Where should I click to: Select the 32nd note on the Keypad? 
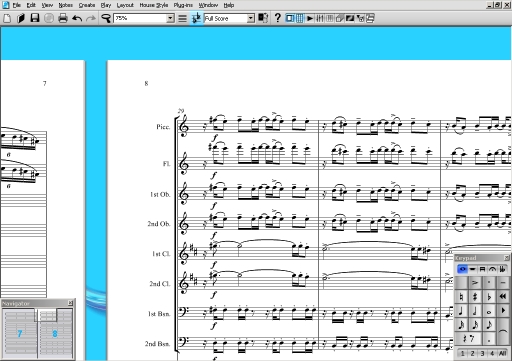coord(461,325)
